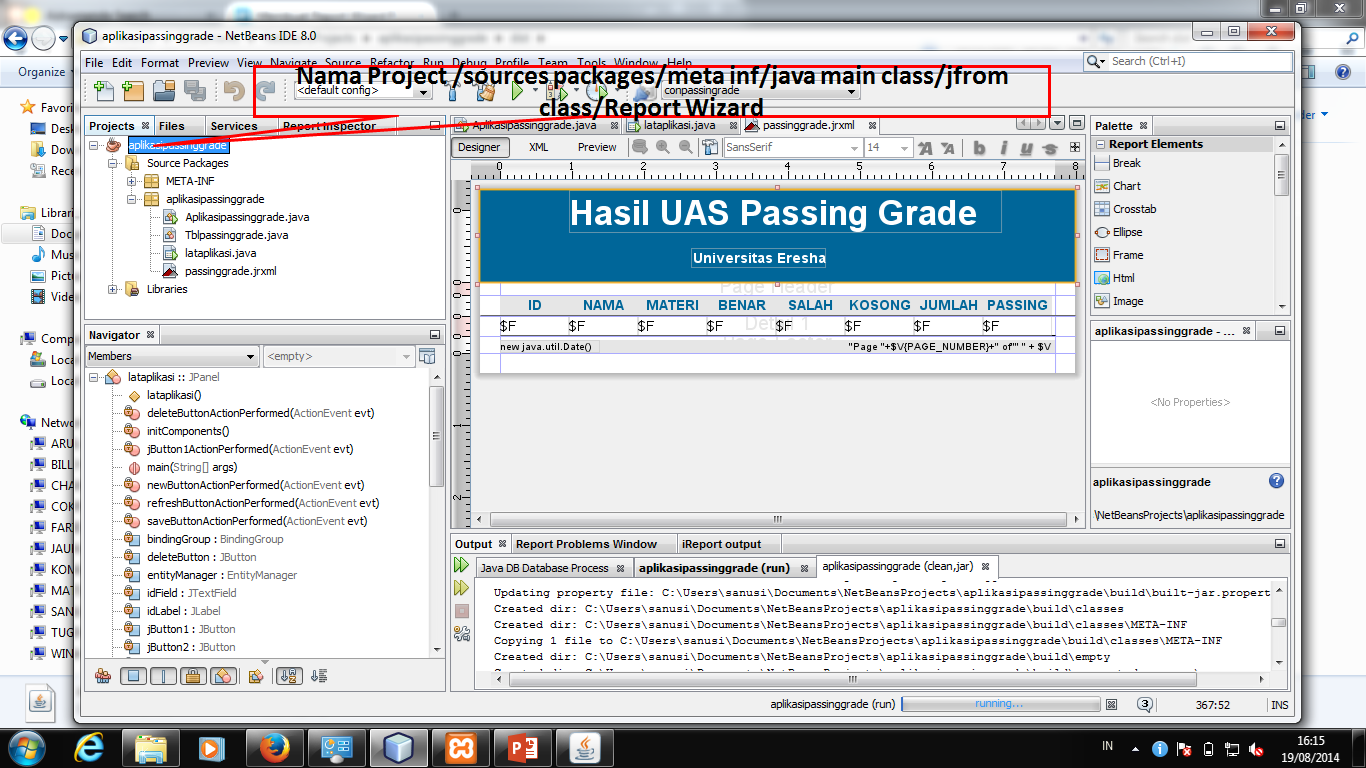This screenshot has height=768, width=1366.
Task: Open XAMPP from the Windows taskbar
Action: (x=460, y=747)
